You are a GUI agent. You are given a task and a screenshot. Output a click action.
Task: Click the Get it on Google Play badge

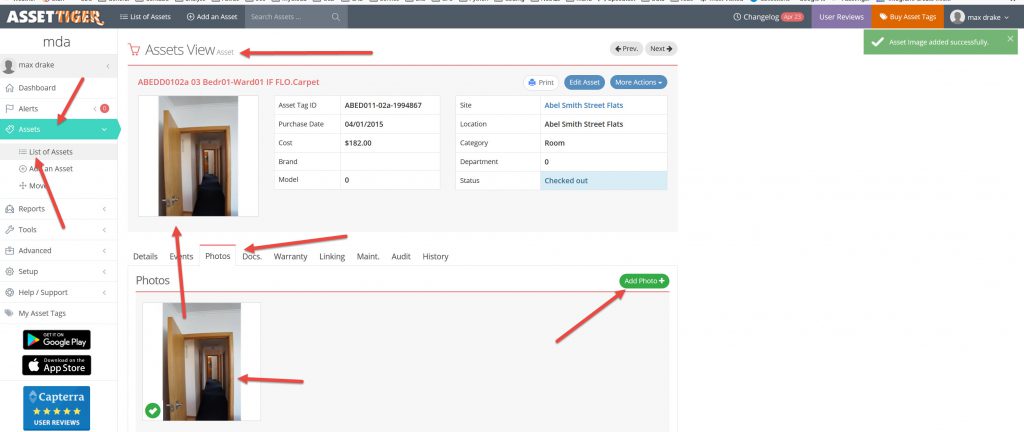[x=56, y=340]
